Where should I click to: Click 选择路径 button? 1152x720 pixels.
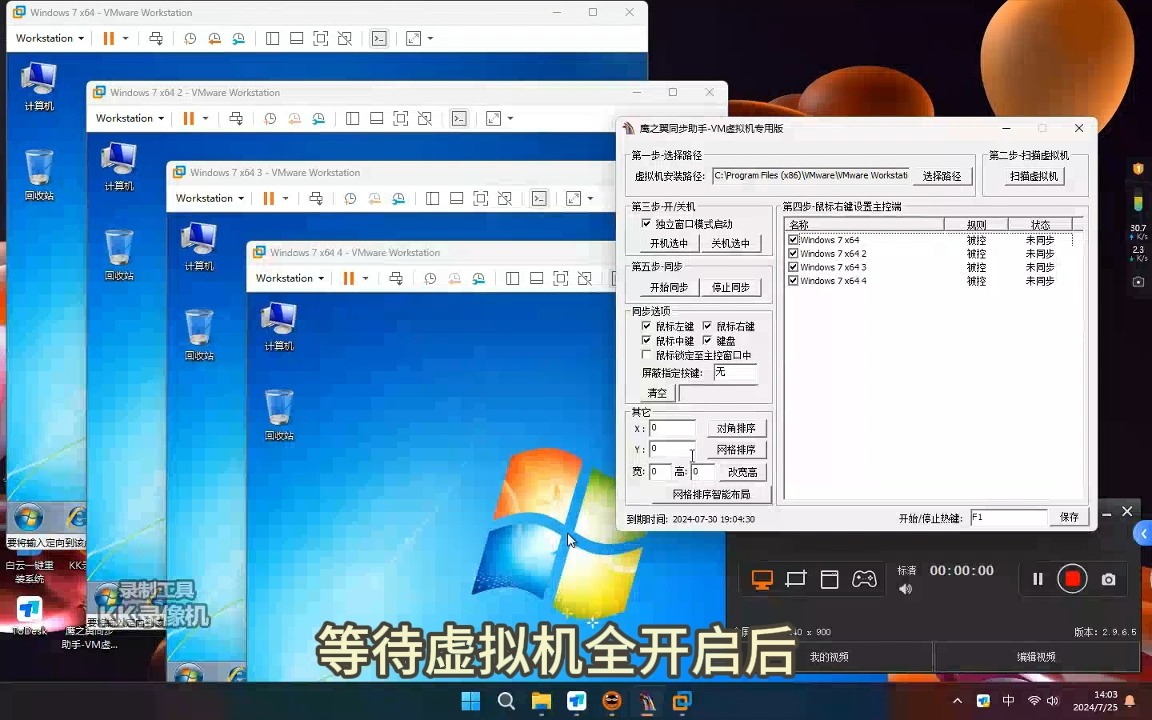click(x=942, y=176)
